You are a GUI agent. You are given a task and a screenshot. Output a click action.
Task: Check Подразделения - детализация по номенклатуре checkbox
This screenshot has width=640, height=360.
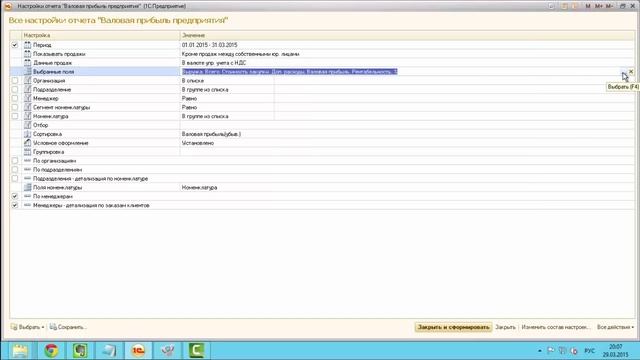pyautogui.click(x=15, y=179)
